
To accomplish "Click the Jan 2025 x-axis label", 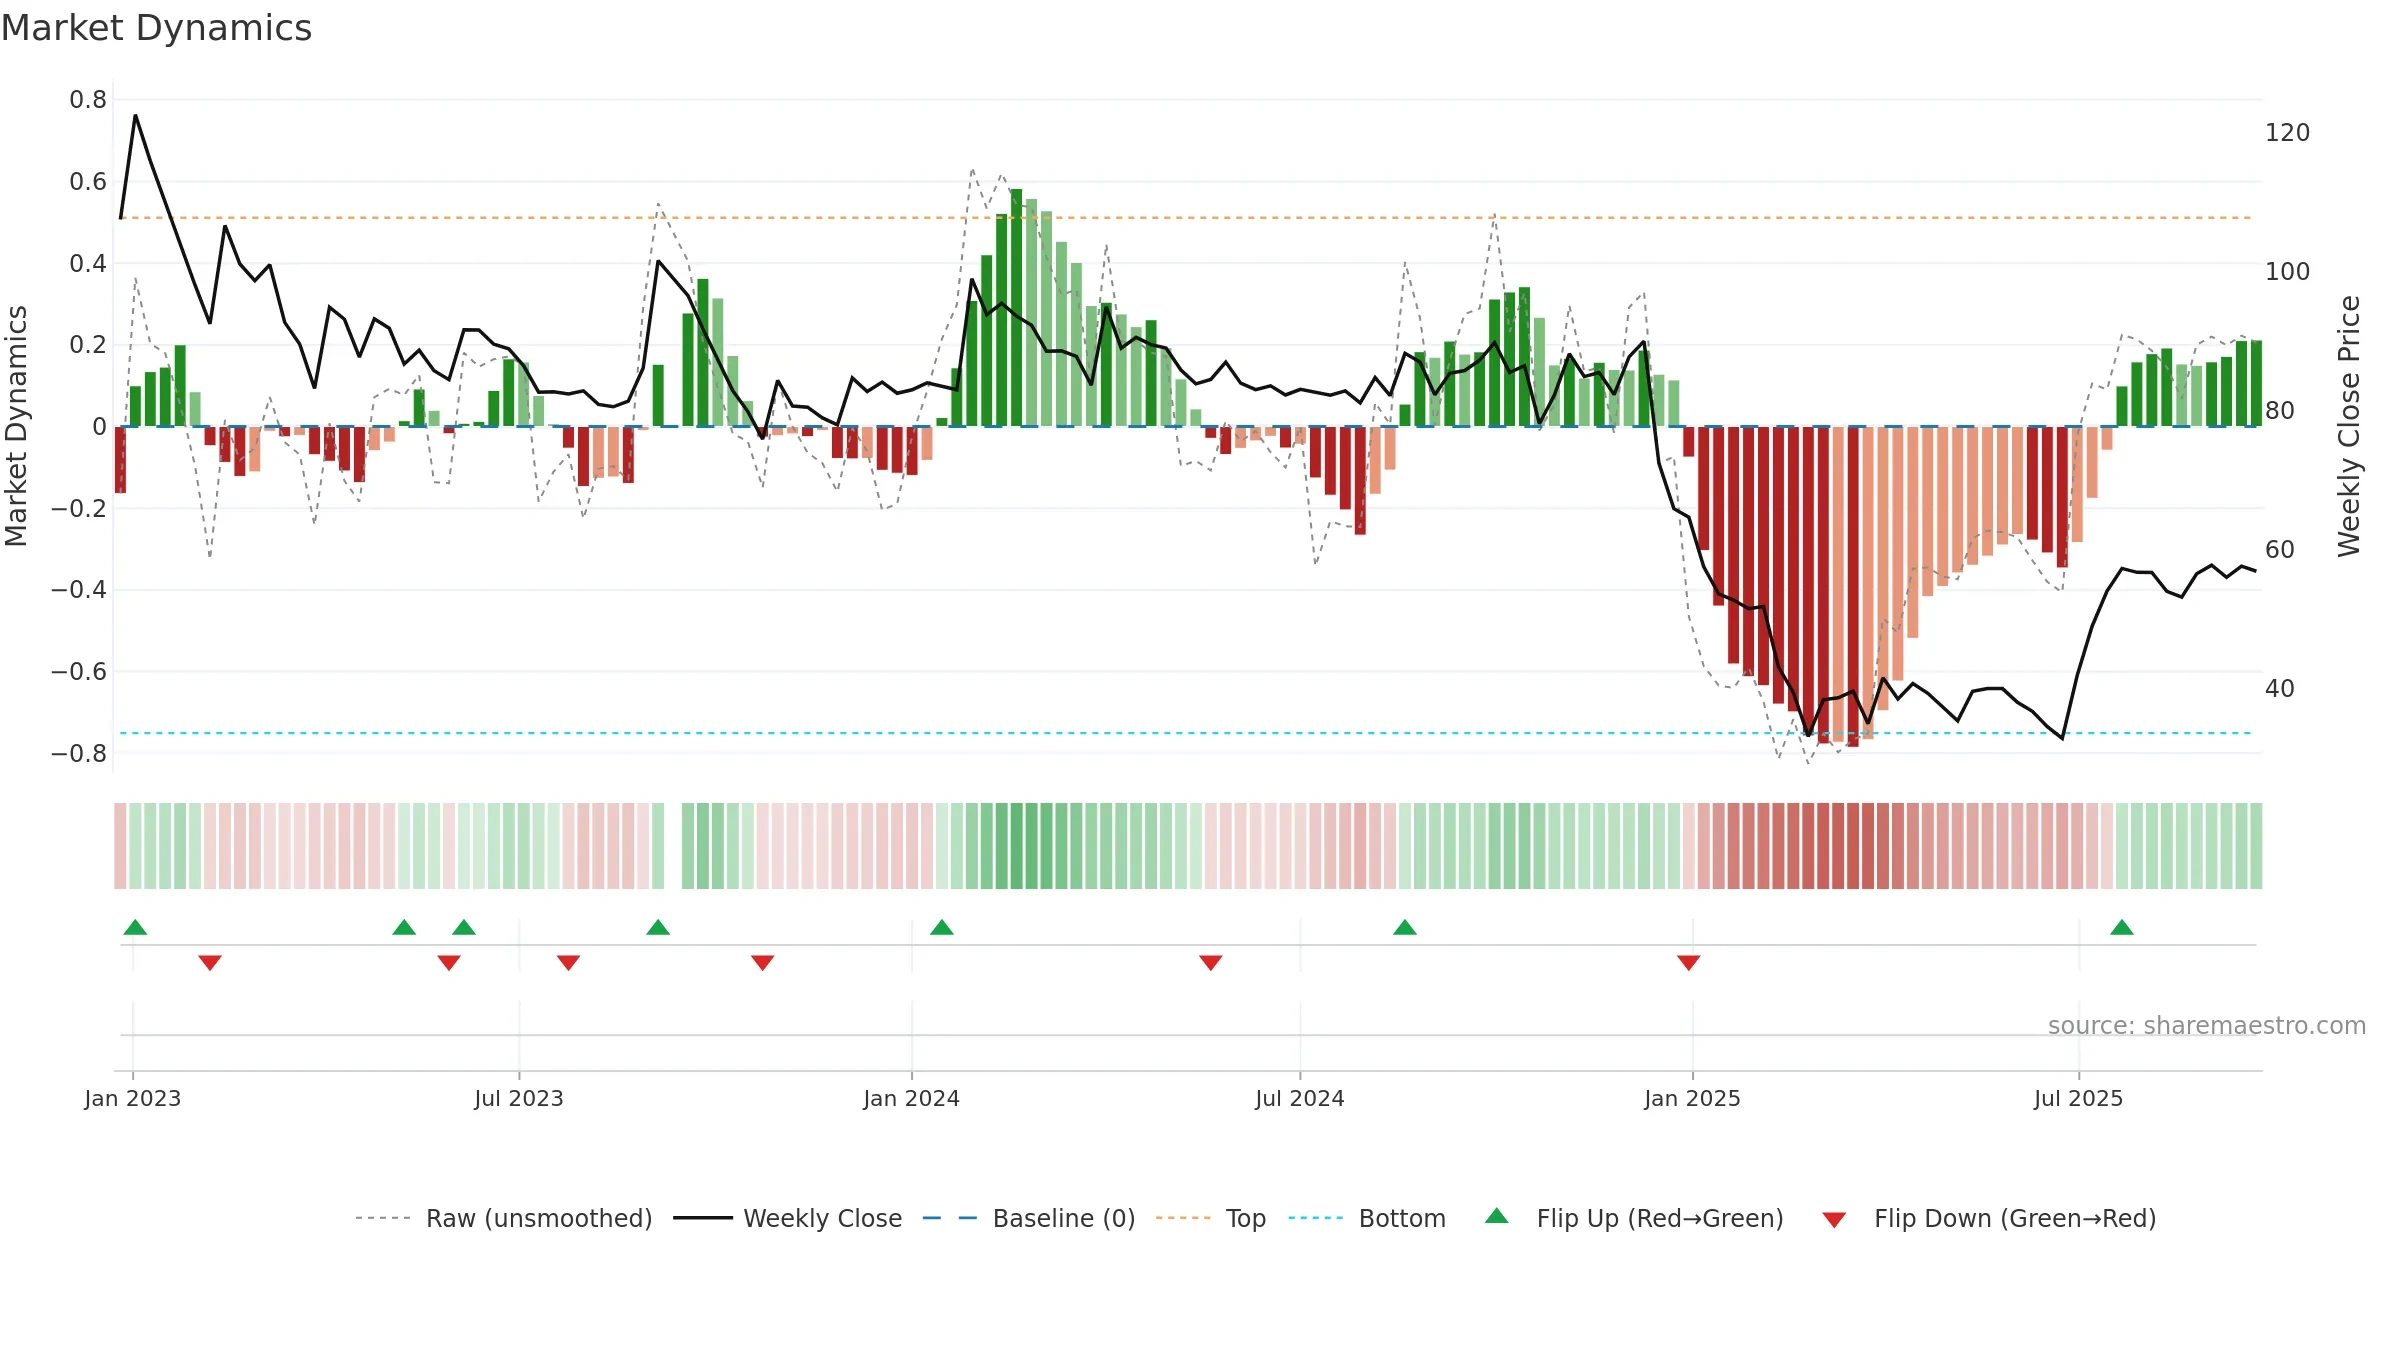I will point(1693,1099).
